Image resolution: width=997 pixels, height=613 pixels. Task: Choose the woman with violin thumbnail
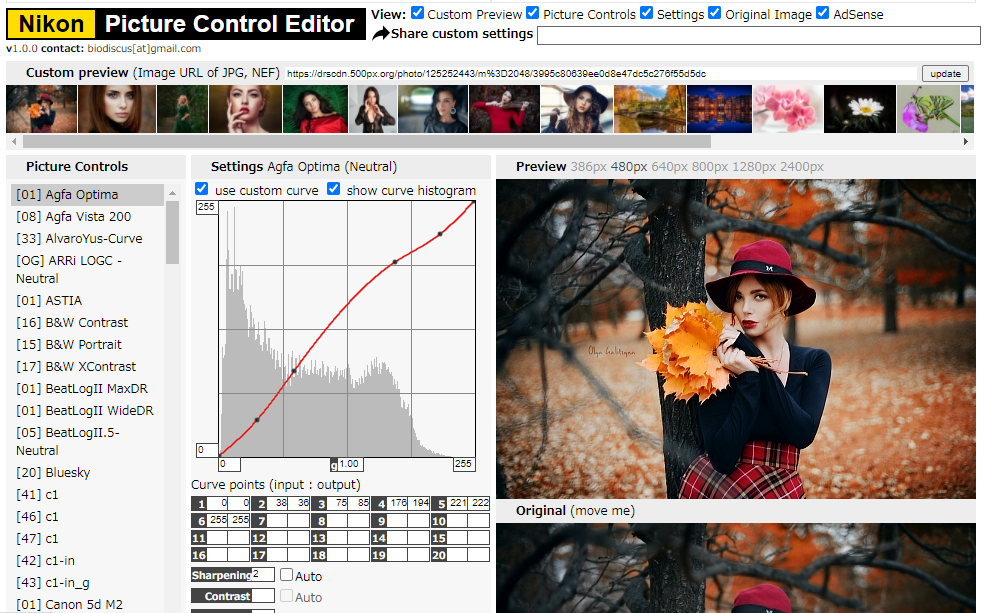pyautogui.click(x=504, y=109)
